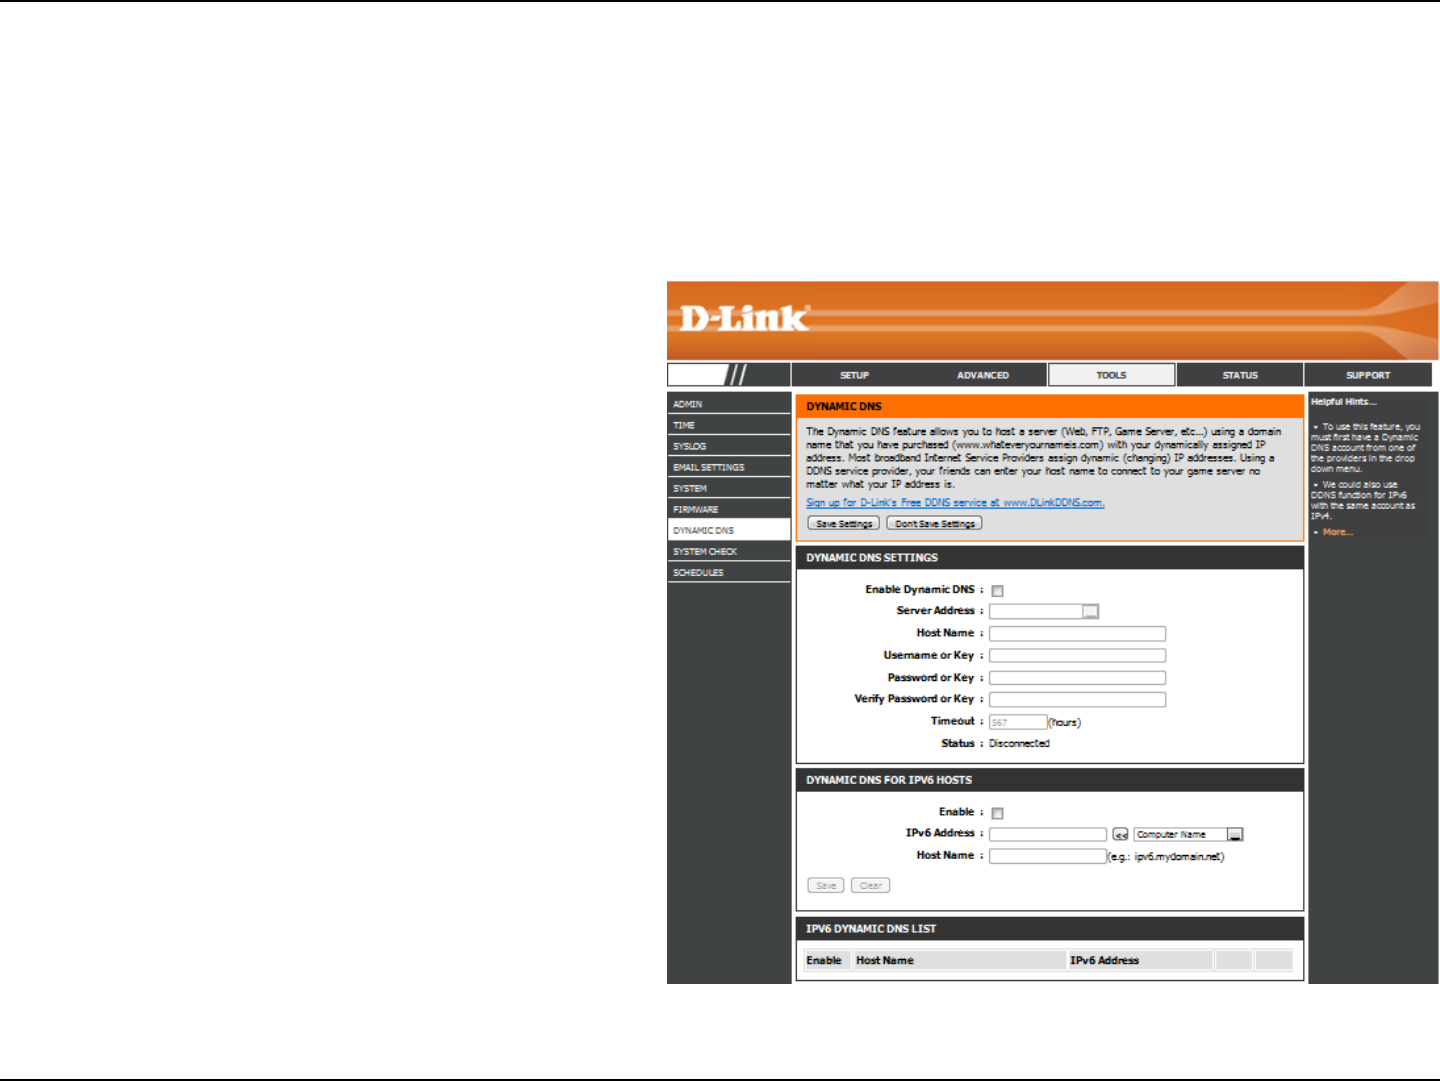Select DYNAMIC DNS in sidebar
Image resolution: width=1440 pixels, height=1081 pixels.
point(729,530)
